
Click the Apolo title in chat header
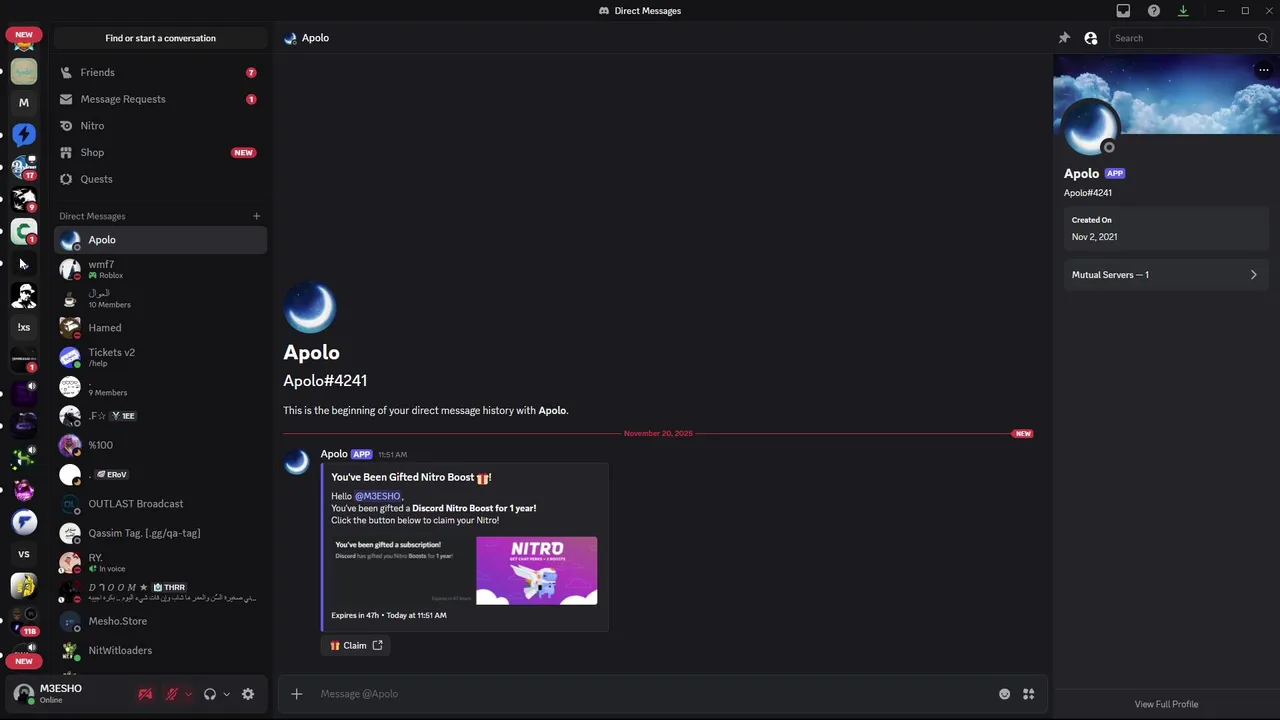[x=315, y=38]
